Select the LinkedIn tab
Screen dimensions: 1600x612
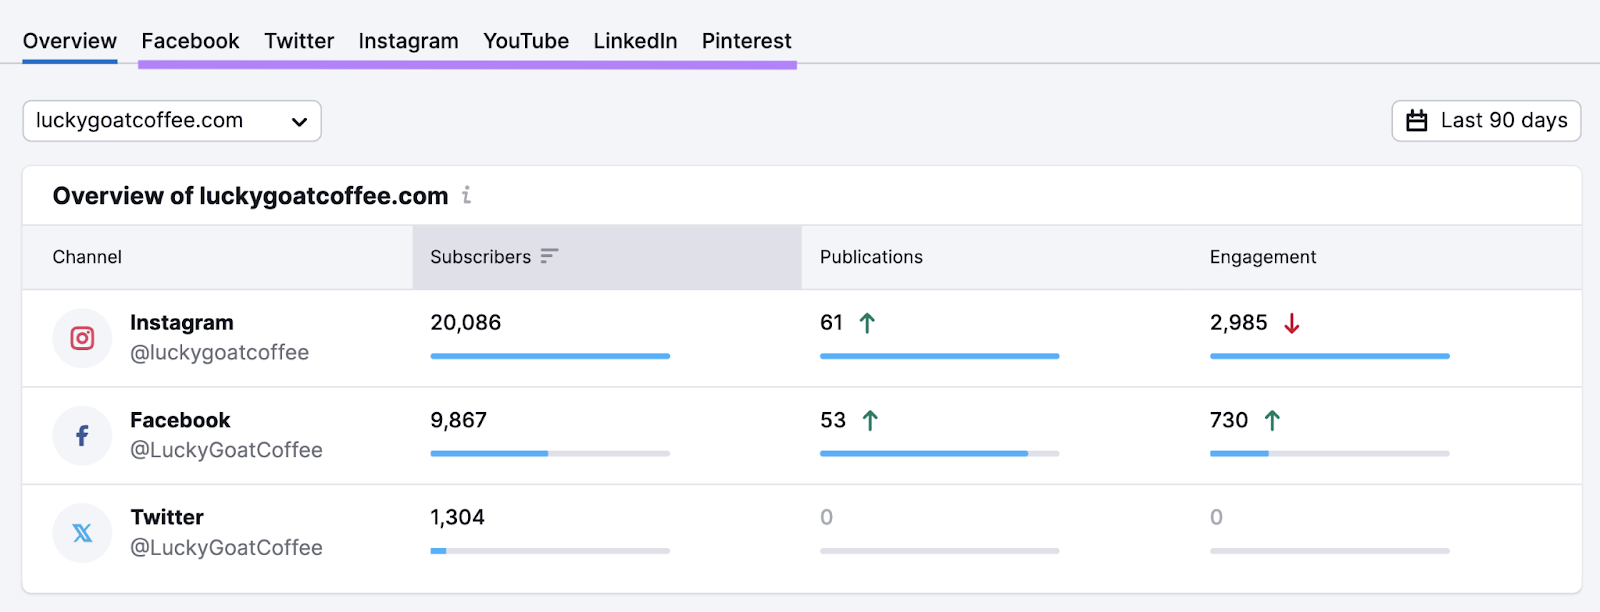[x=635, y=41]
